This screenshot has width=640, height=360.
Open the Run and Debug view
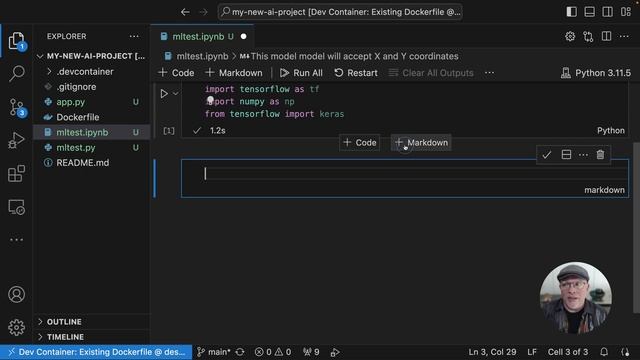pyautogui.click(x=16, y=140)
